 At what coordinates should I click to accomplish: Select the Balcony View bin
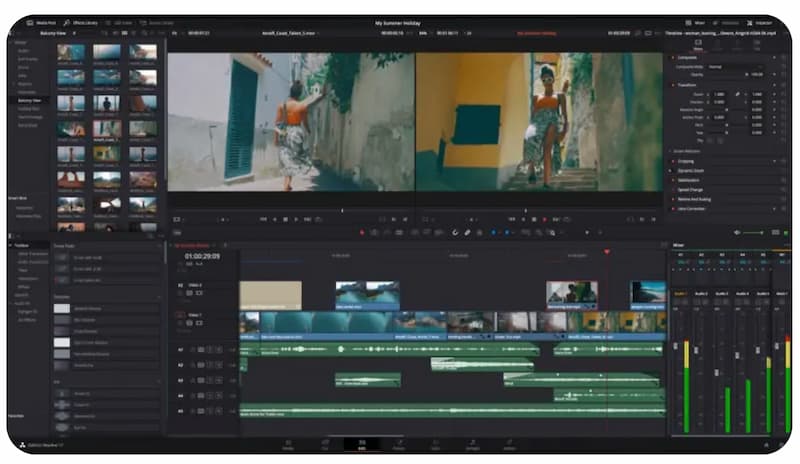(x=29, y=100)
